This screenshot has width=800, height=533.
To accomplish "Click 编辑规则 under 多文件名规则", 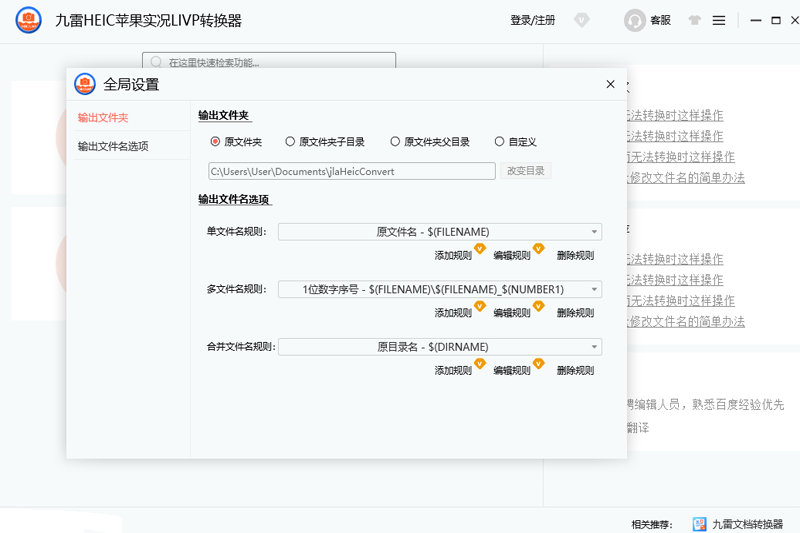I will tap(512, 313).
